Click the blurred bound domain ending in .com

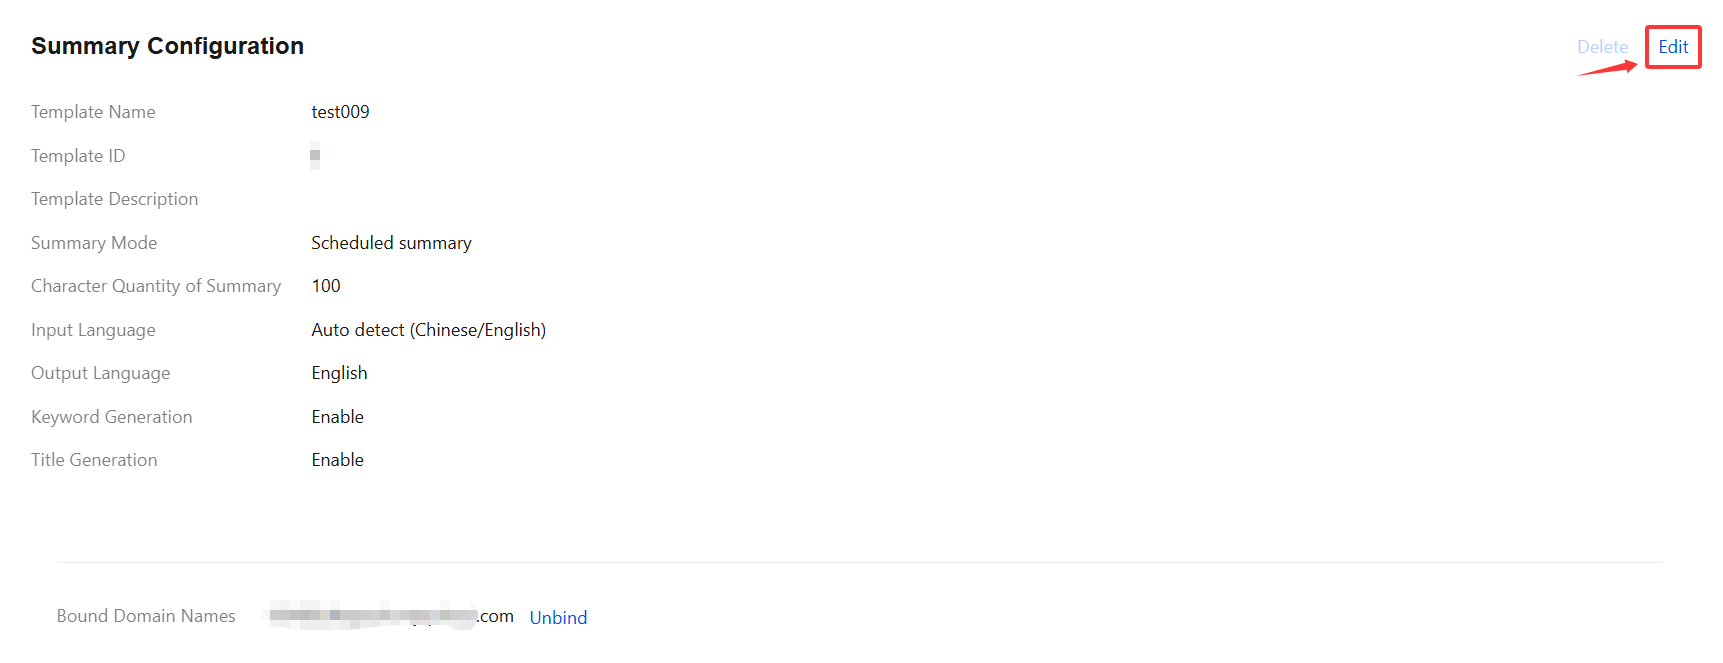[x=391, y=616]
